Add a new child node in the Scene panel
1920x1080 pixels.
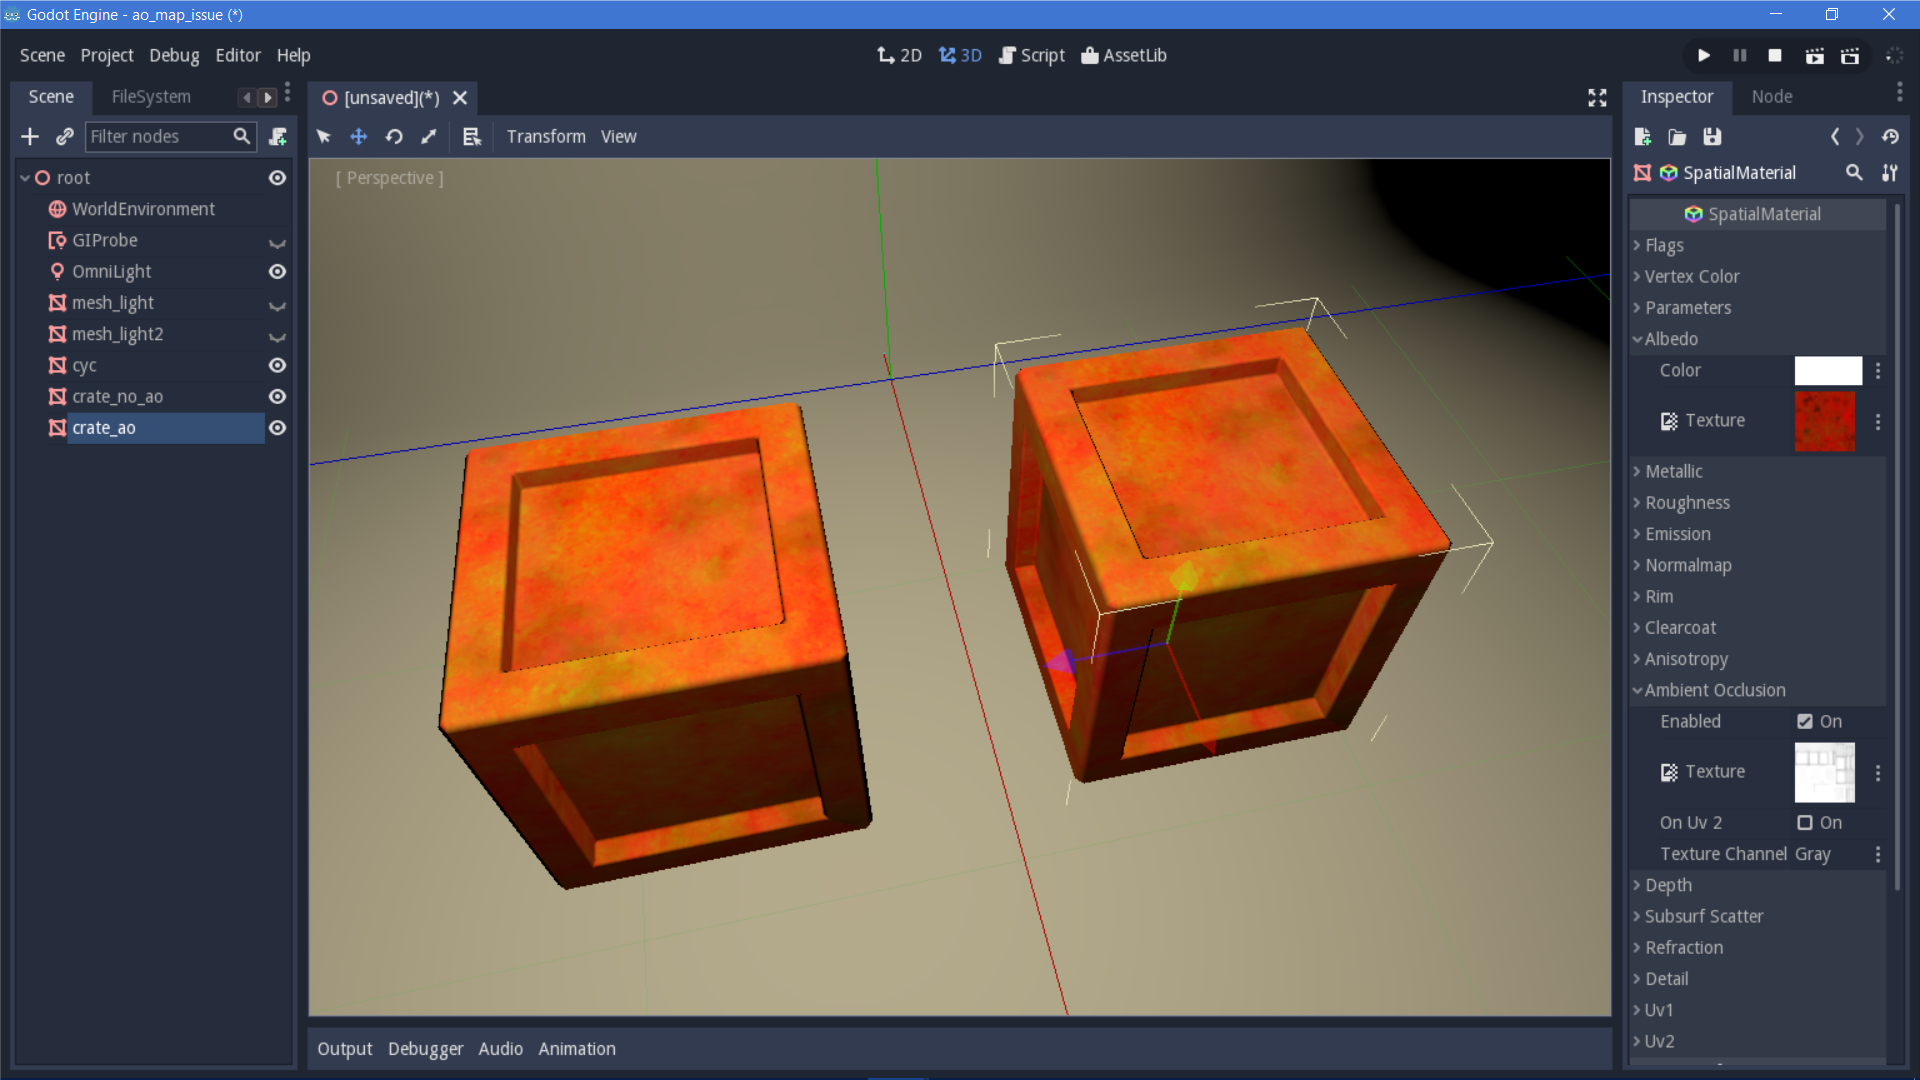point(29,136)
